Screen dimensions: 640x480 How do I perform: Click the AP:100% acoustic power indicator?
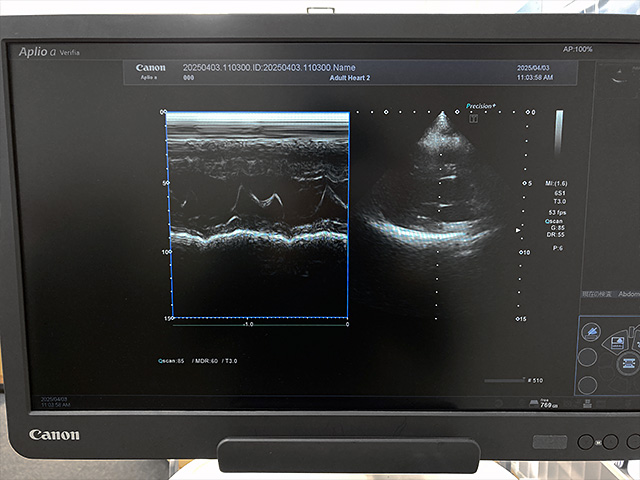click(x=578, y=49)
